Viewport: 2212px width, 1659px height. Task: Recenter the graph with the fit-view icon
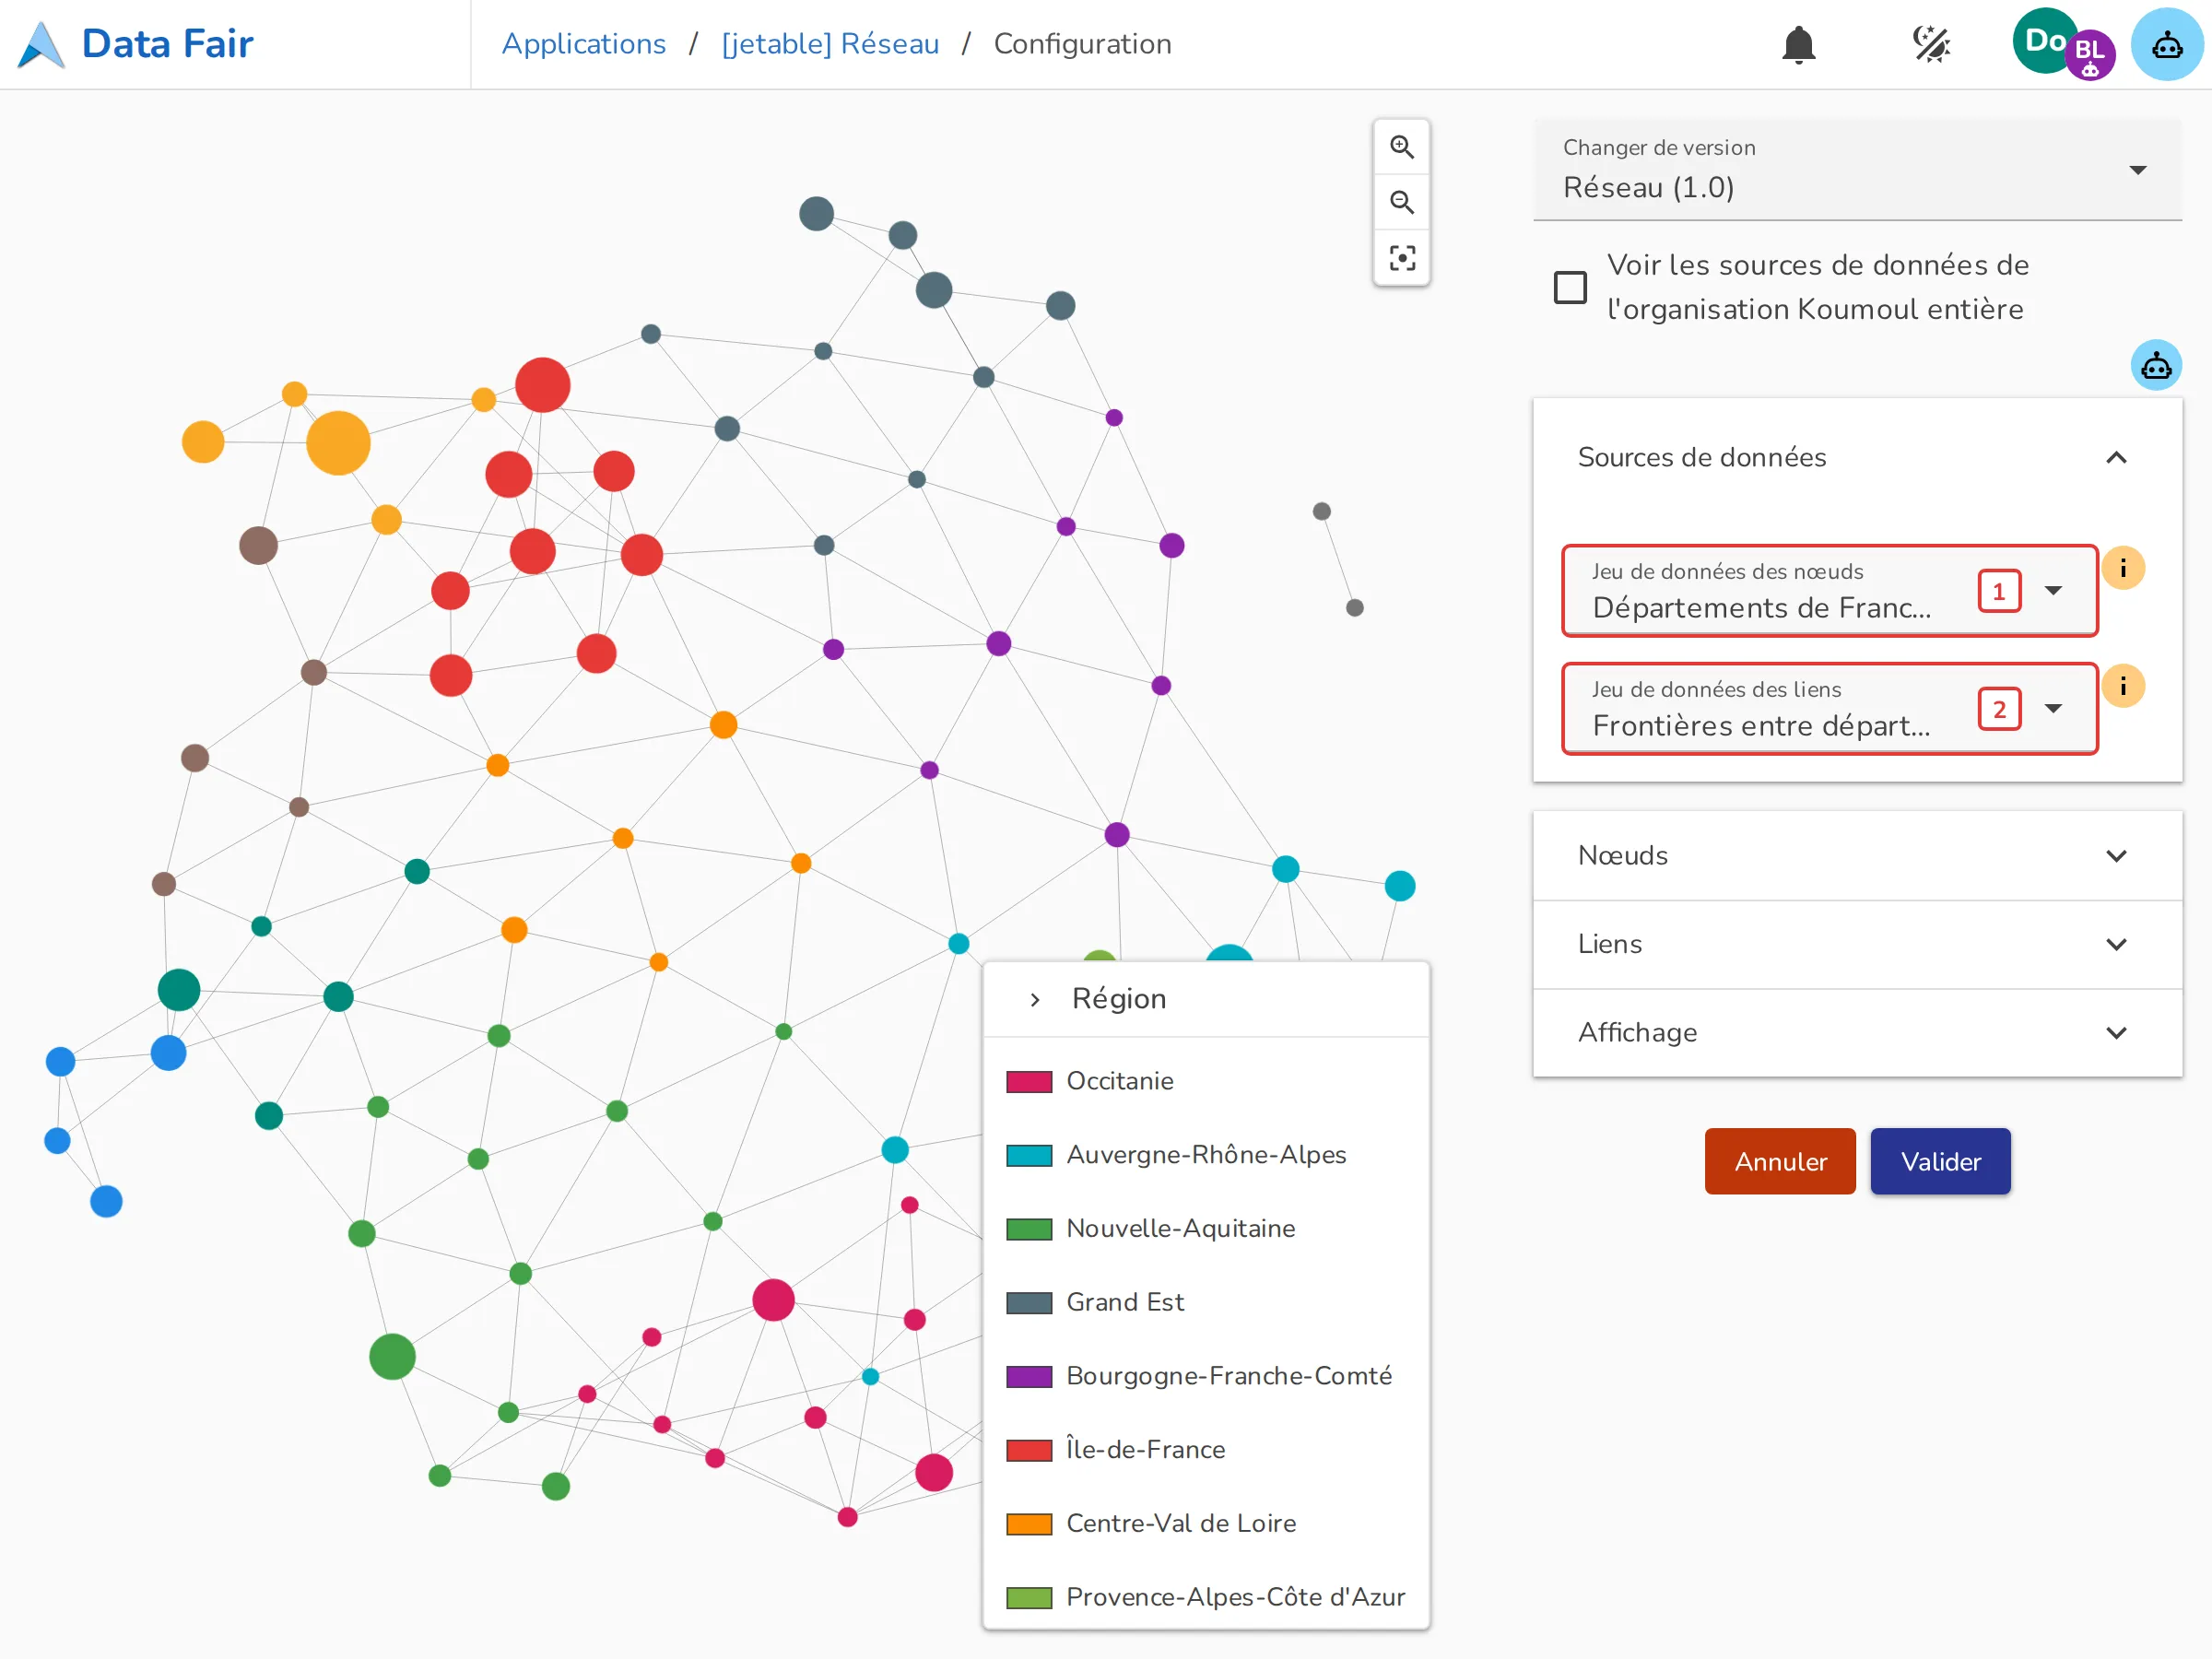[x=1402, y=258]
